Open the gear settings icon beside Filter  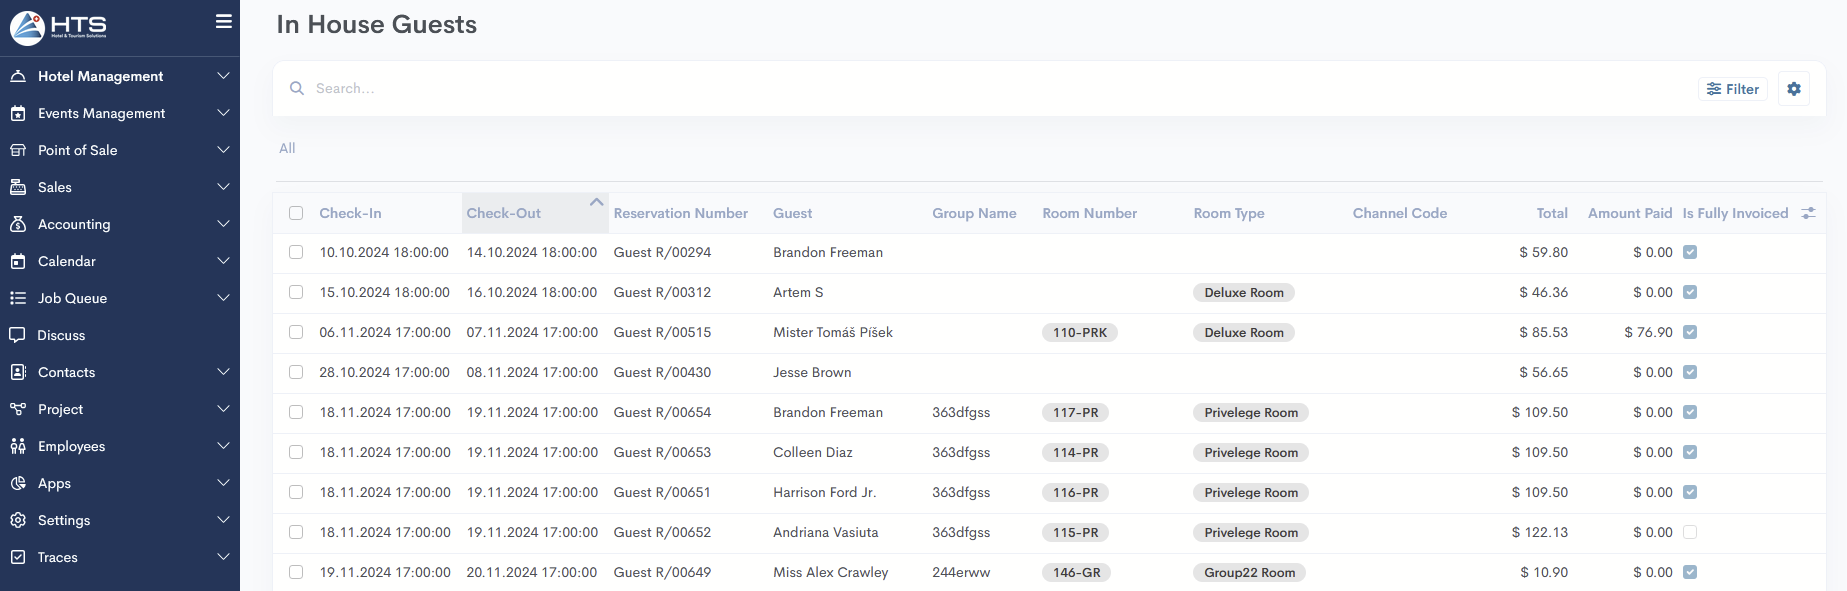click(1793, 89)
